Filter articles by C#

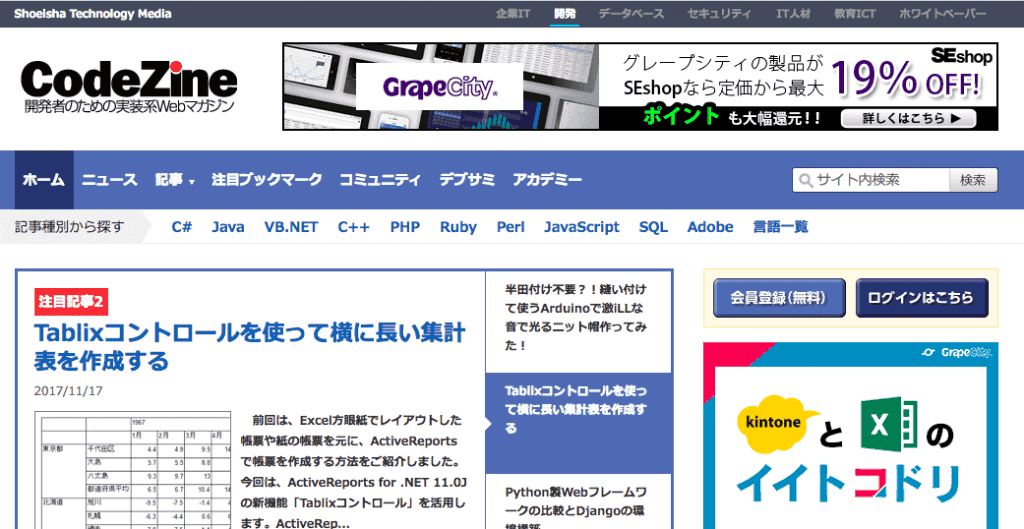[182, 227]
